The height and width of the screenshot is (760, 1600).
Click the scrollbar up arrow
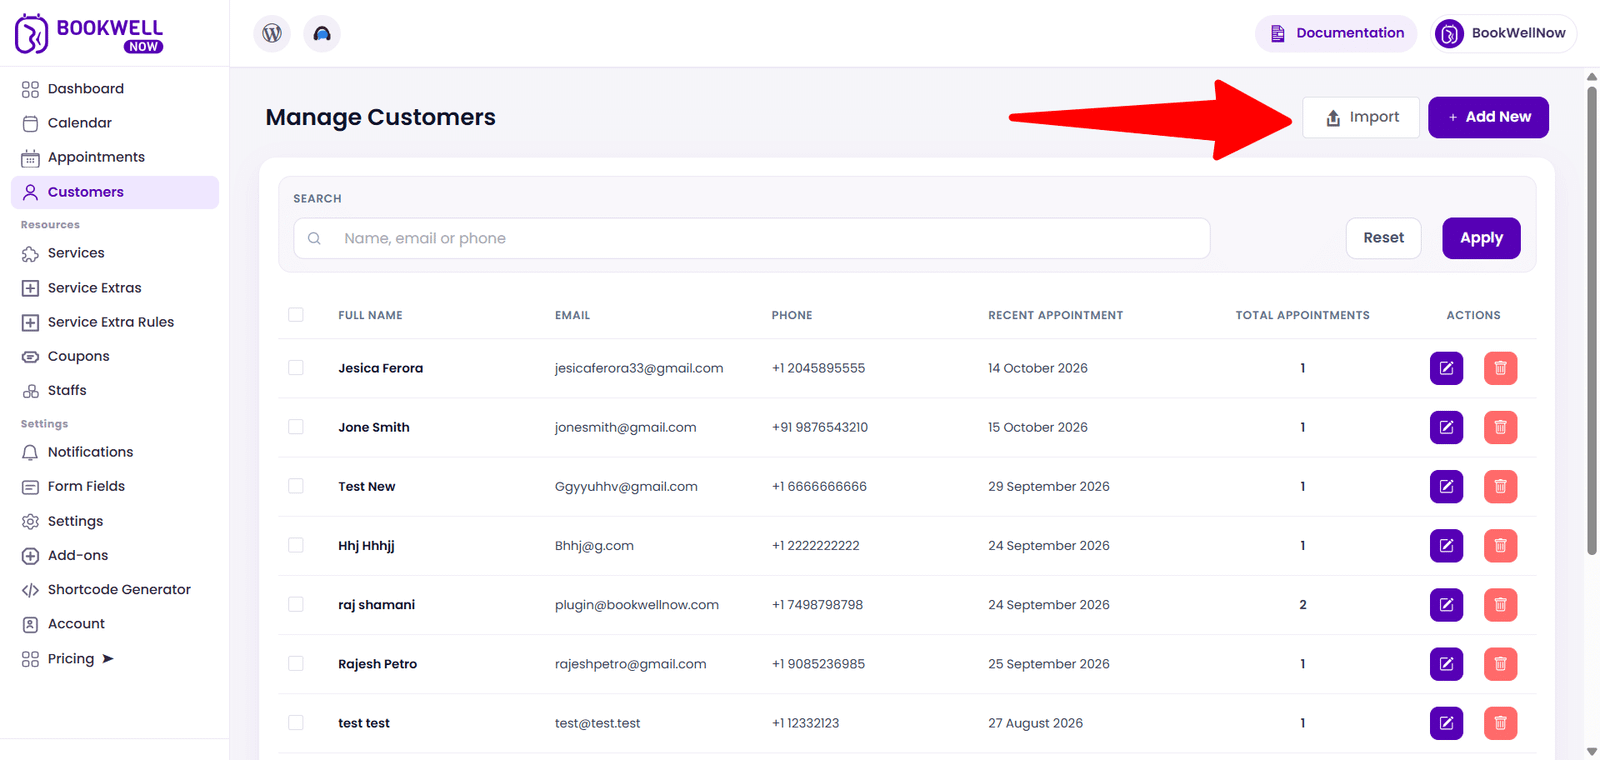tap(1592, 77)
